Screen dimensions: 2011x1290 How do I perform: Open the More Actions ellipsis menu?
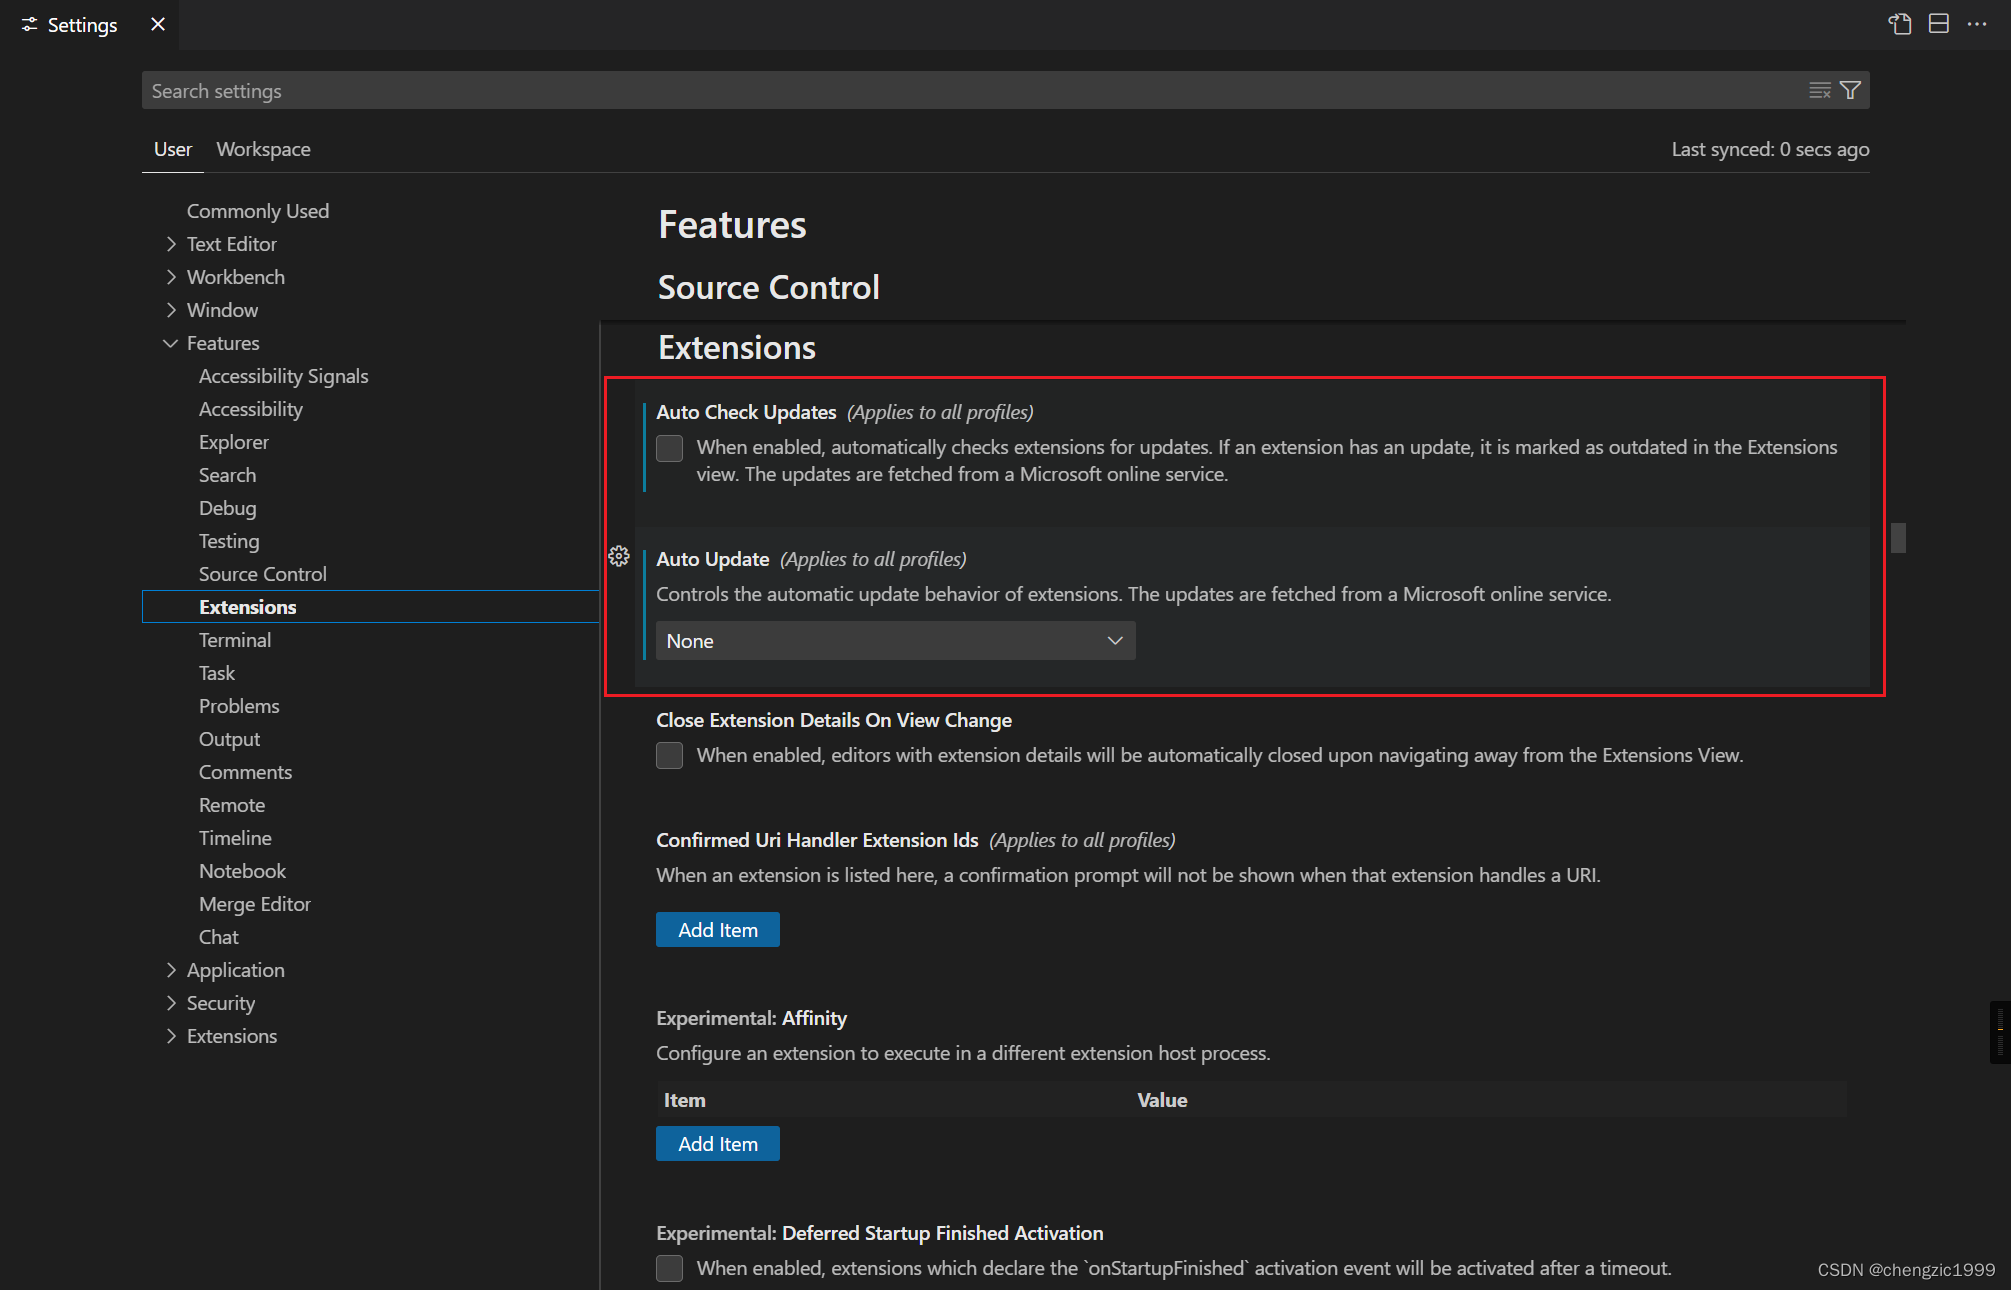pos(1977,24)
